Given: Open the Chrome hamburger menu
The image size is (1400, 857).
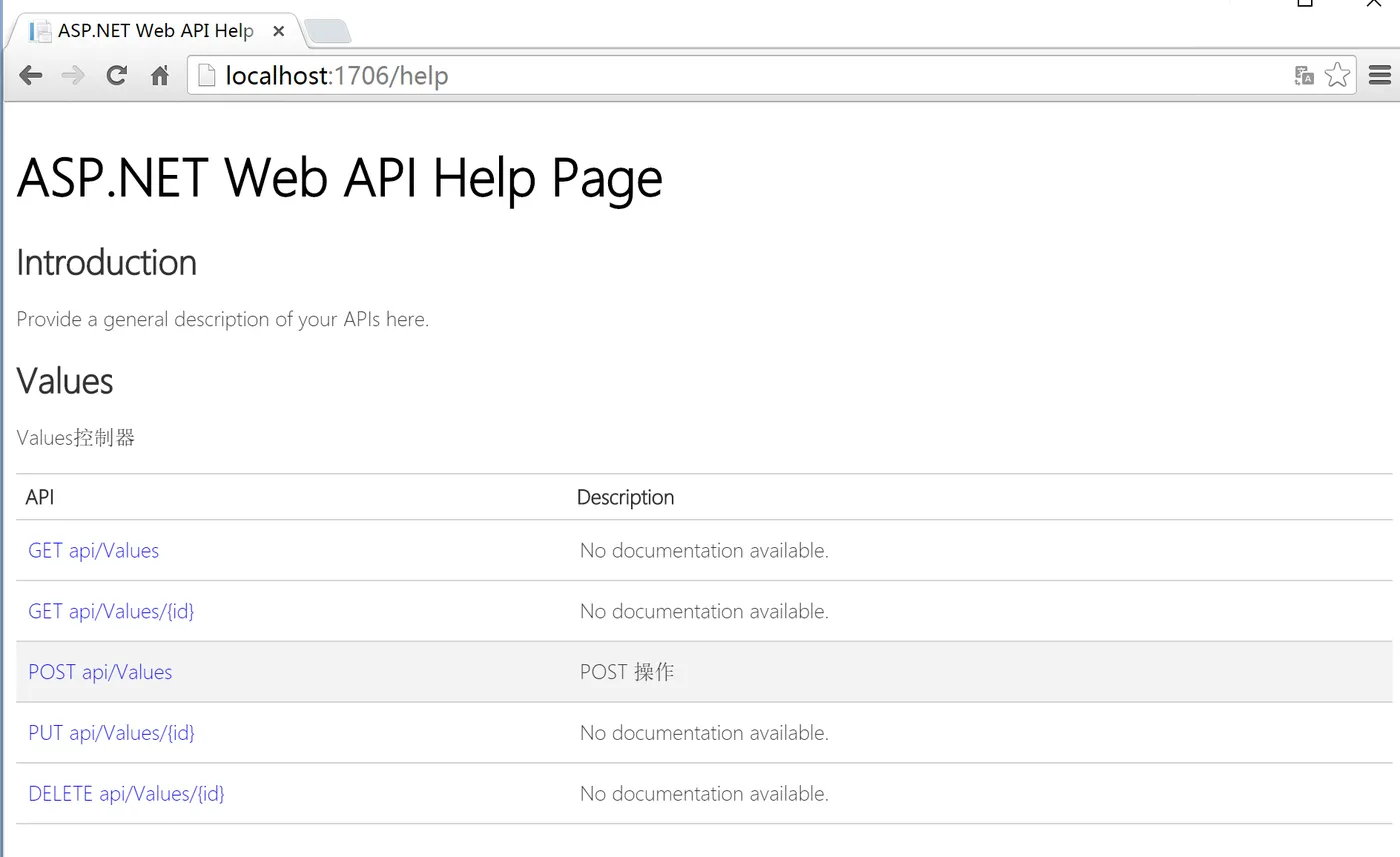Looking at the screenshot, I should [x=1380, y=75].
